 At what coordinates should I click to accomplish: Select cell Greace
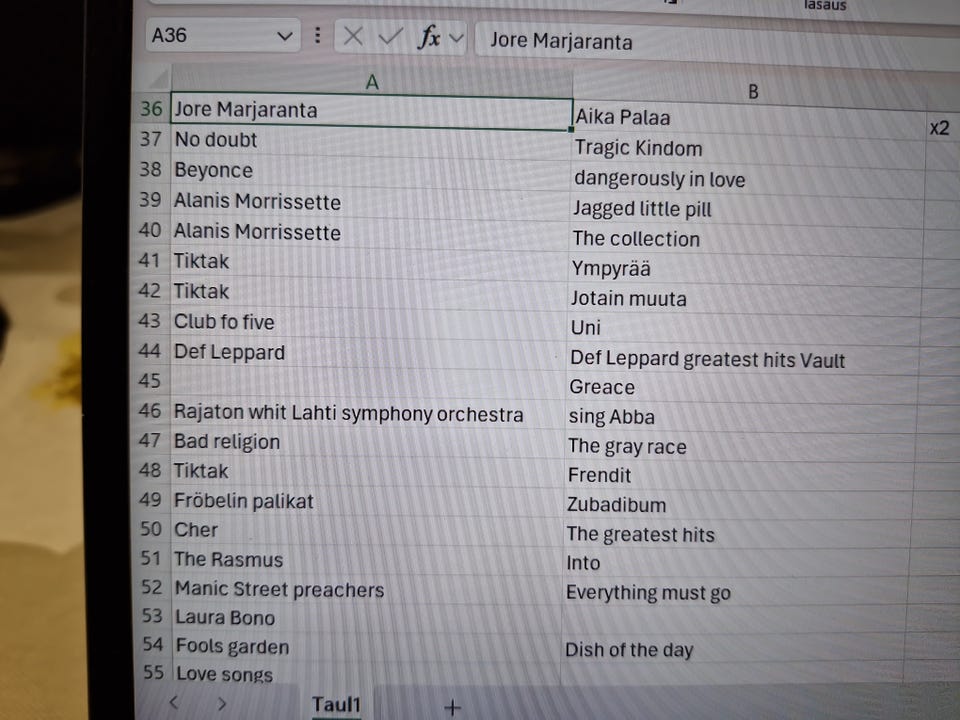(x=740, y=389)
